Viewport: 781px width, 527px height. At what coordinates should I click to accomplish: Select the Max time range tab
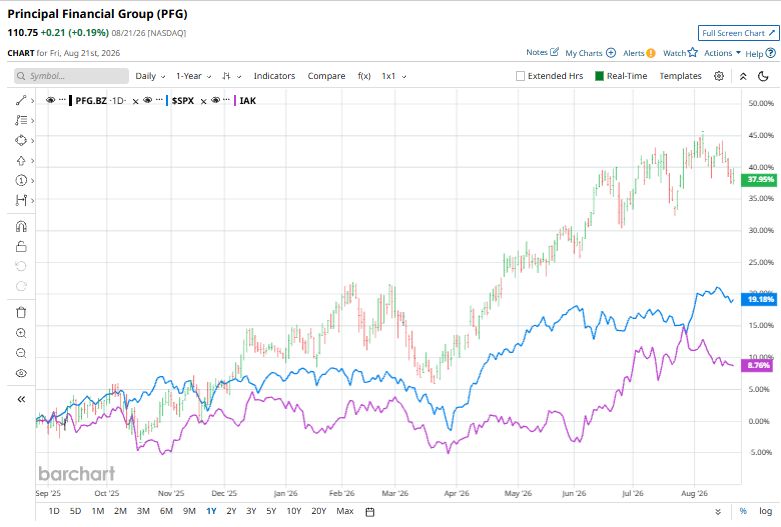coord(345,511)
